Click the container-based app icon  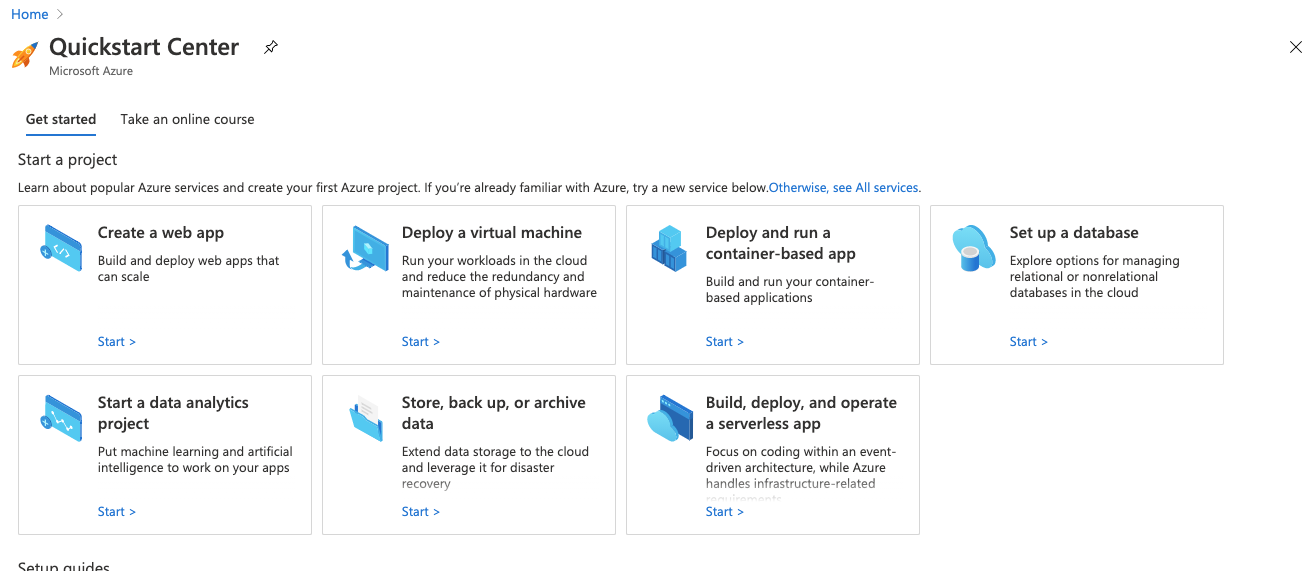pyautogui.click(x=669, y=248)
